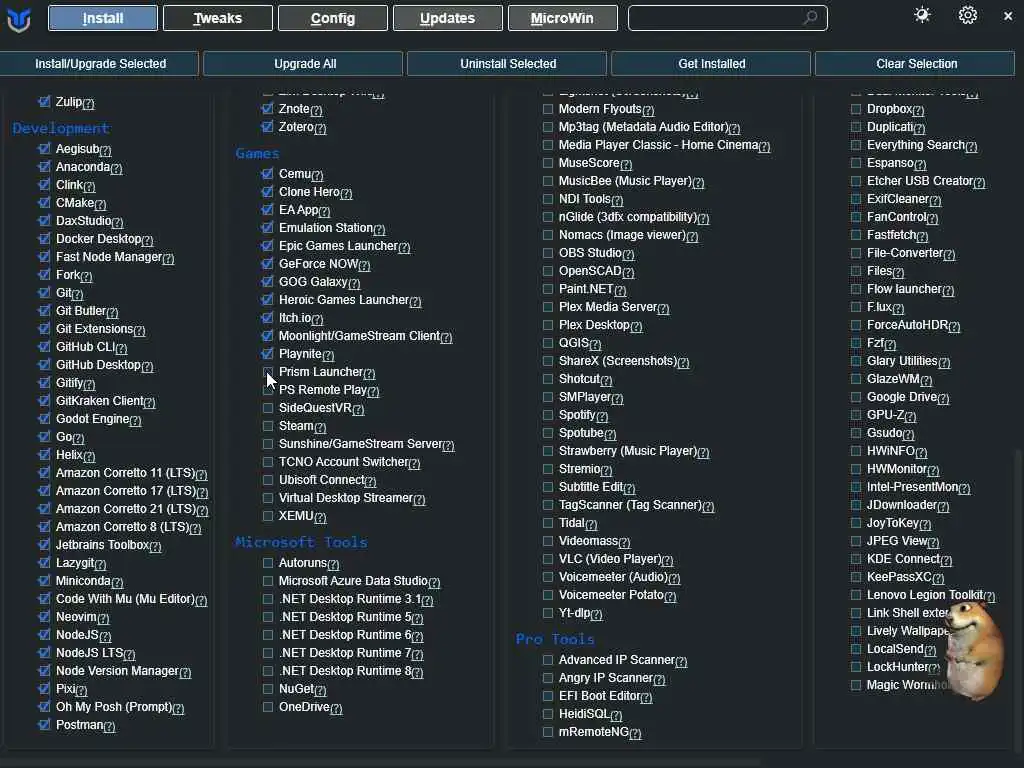The height and width of the screenshot is (768, 1024).
Task: Click the Jetbrains Toolbox label
Action: (x=103, y=545)
